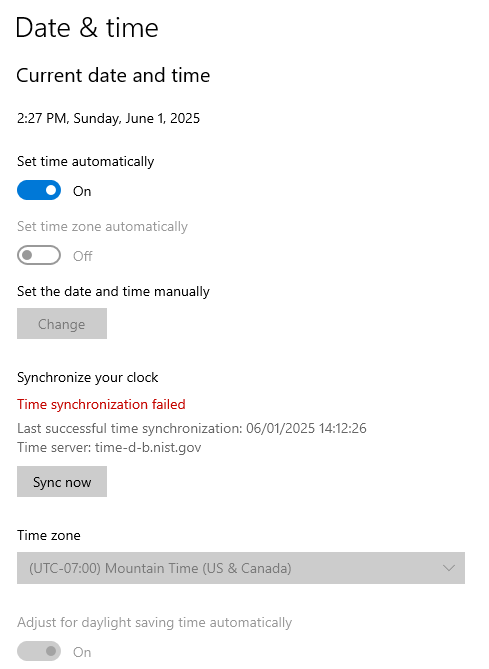This screenshot has height=669, width=489.
Task: Click the chevron arrow on time zone box
Action: [x=449, y=568]
